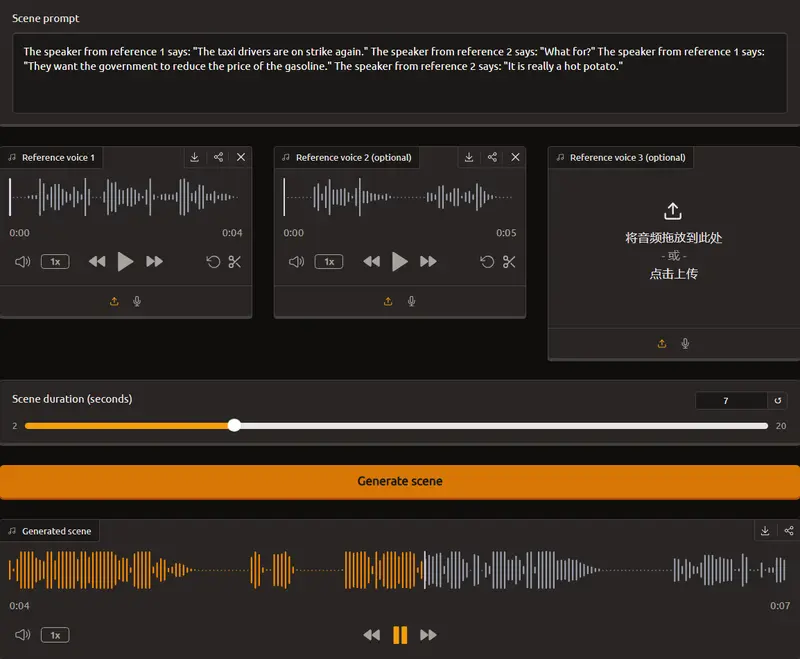Reset scene duration to default
Viewport: 800px width, 659px height.
tap(778, 400)
